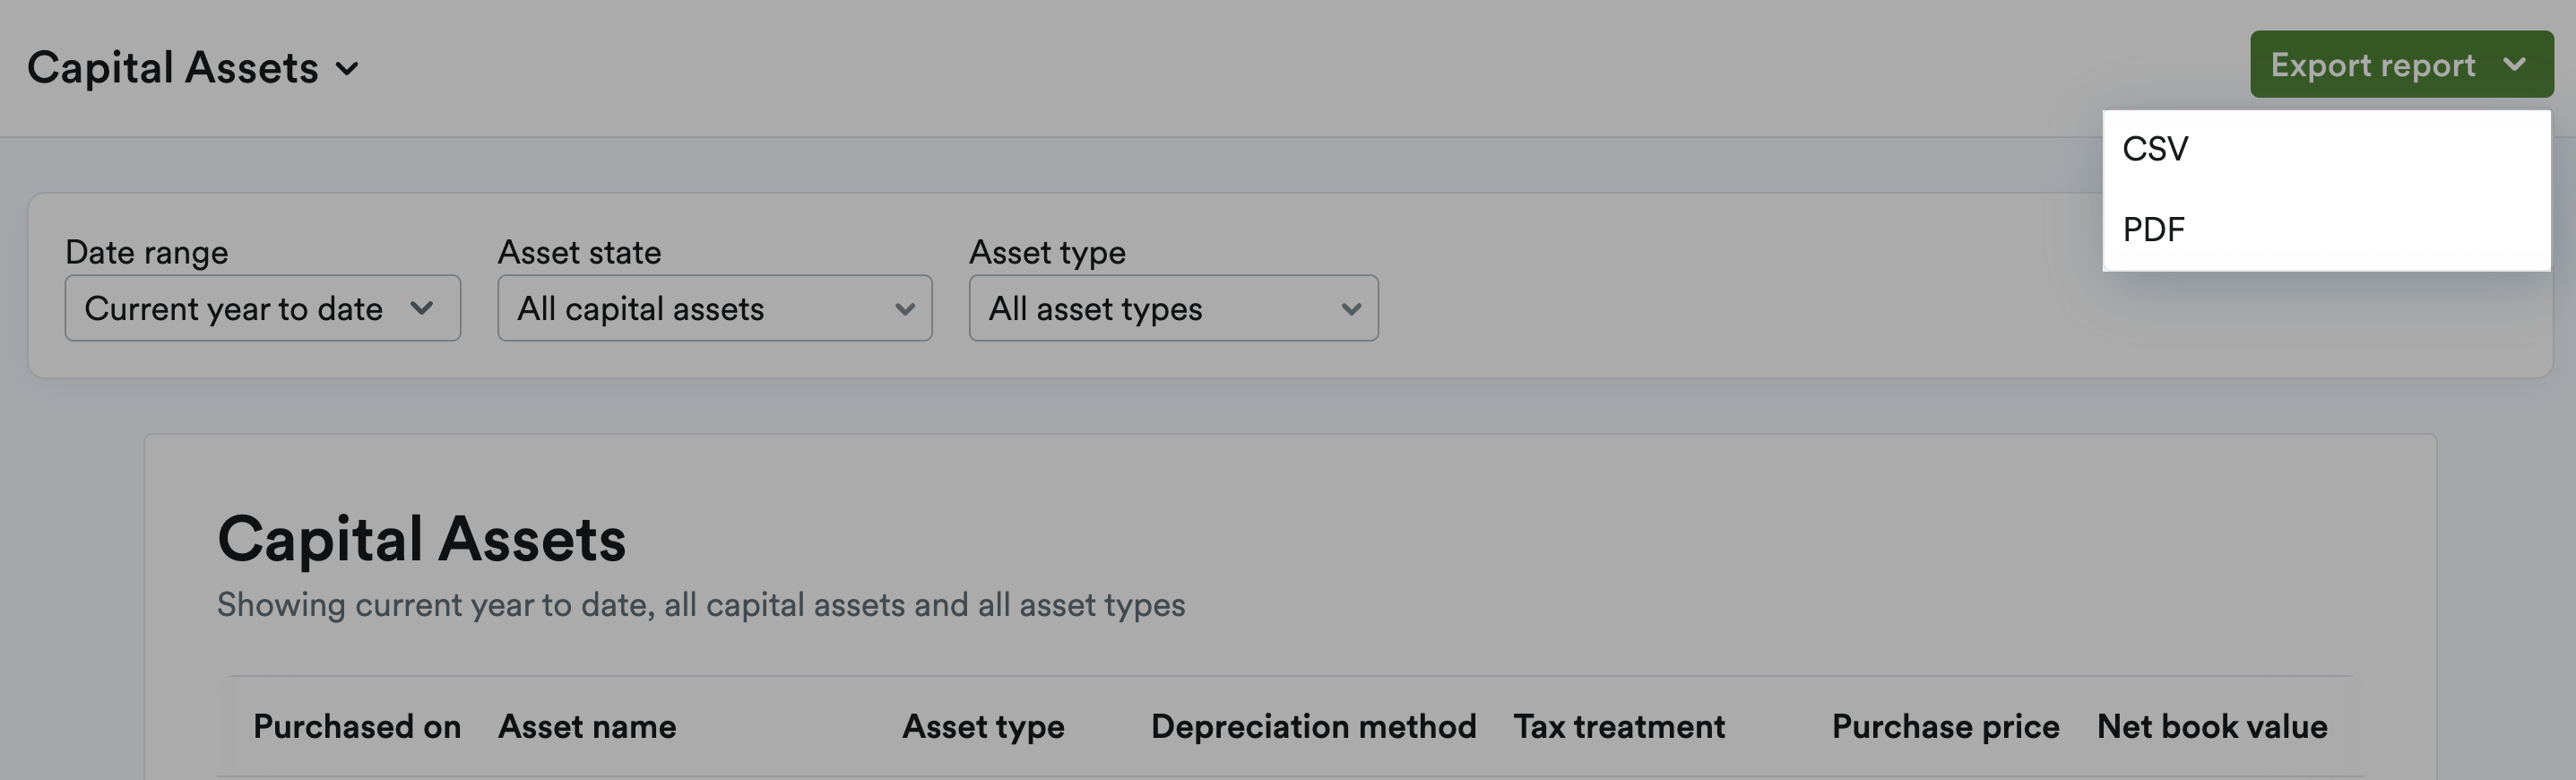The image size is (2576, 780).
Task: Click the filter summary text below the title
Action: click(701, 604)
